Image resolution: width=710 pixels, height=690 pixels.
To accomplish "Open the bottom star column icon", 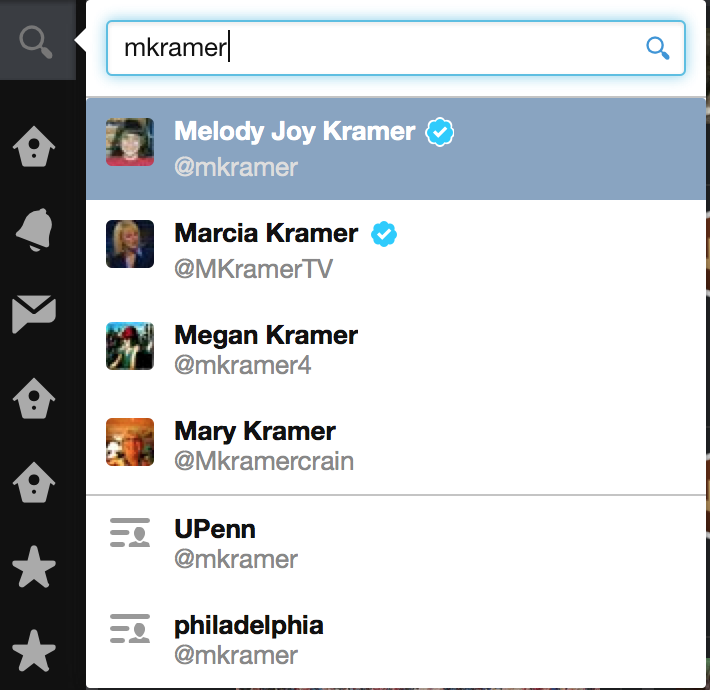I will (34, 650).
